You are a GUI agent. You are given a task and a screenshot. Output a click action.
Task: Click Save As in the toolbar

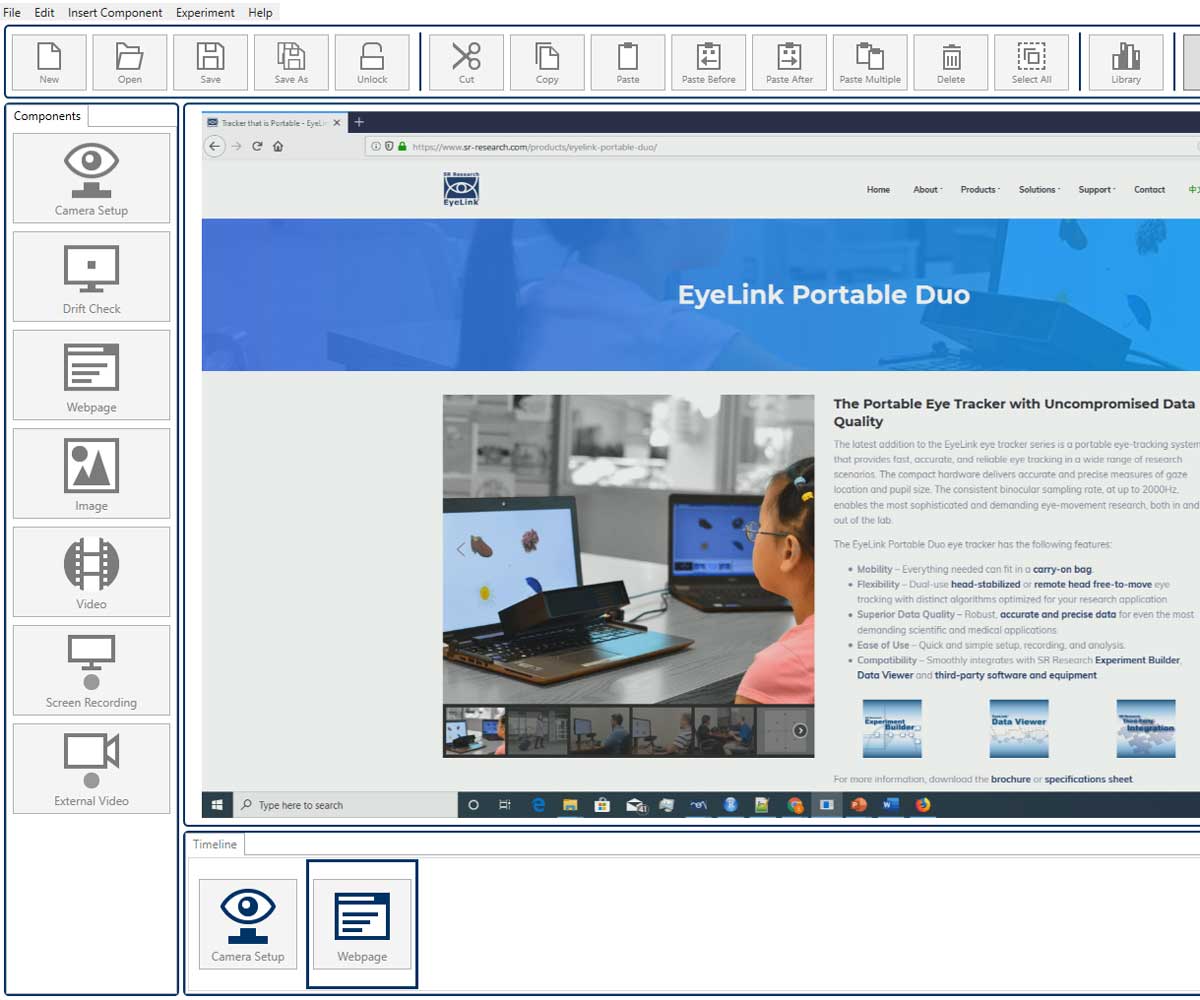(291, 63)
